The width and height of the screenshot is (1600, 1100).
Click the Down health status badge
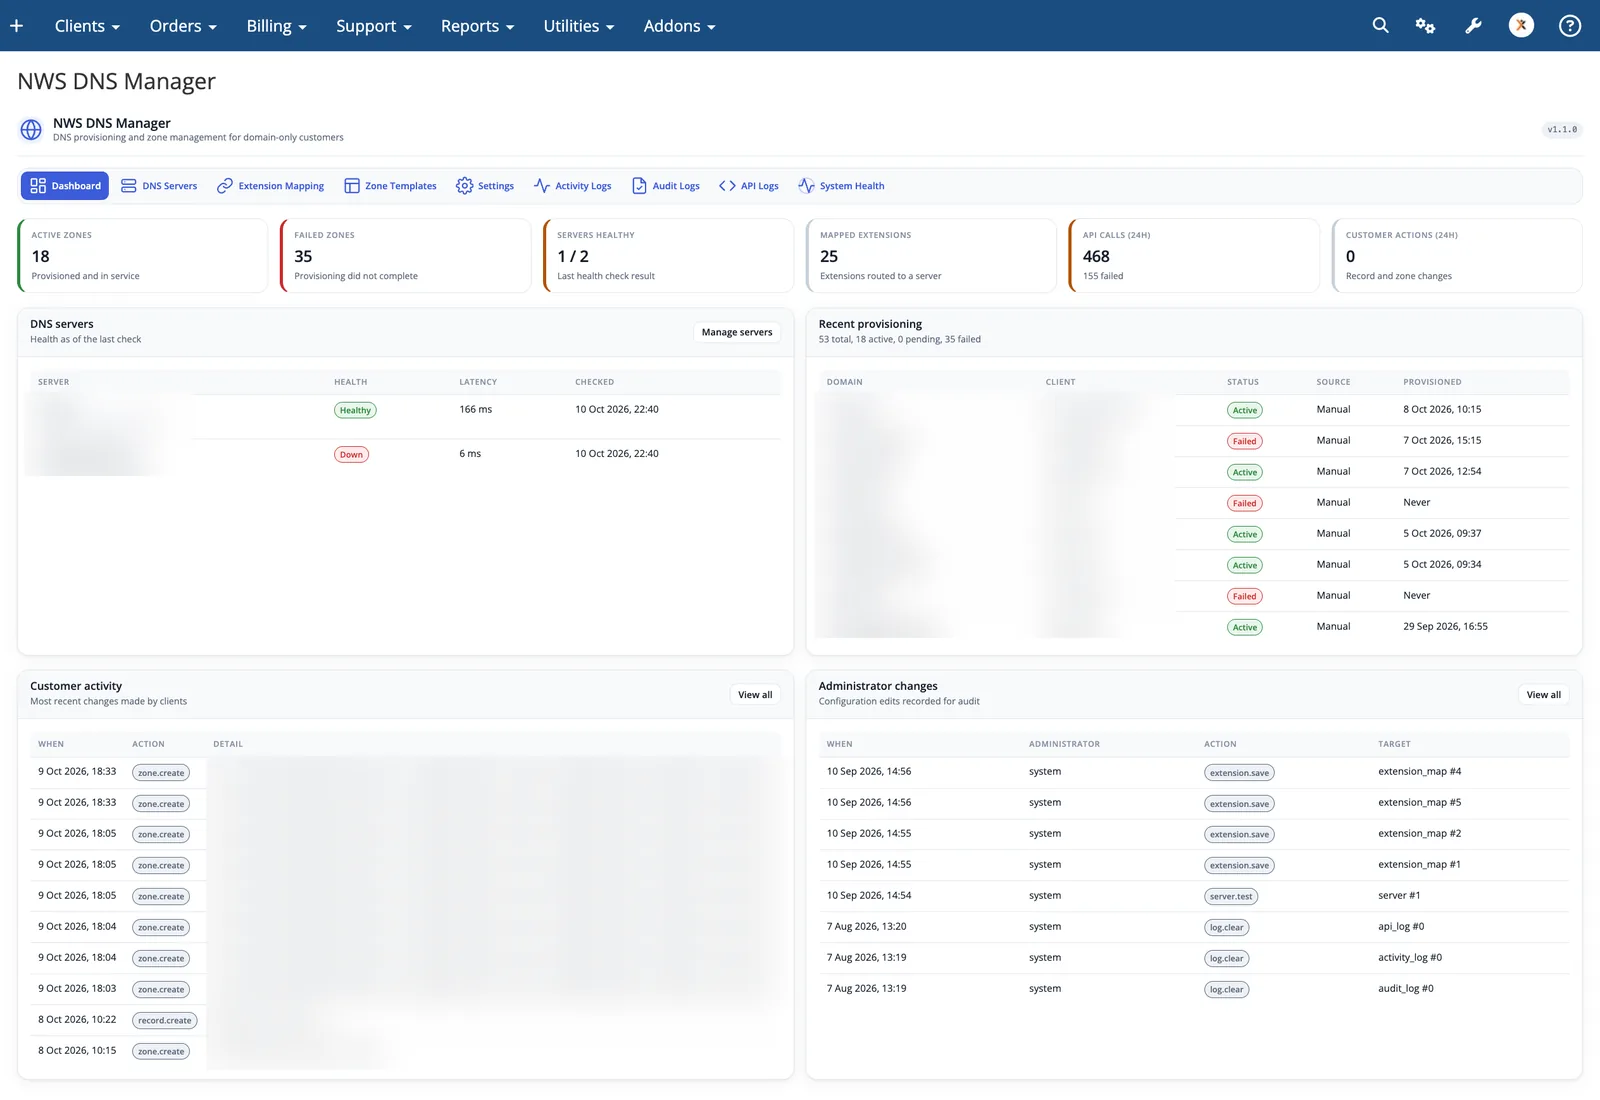click(351, 455)
